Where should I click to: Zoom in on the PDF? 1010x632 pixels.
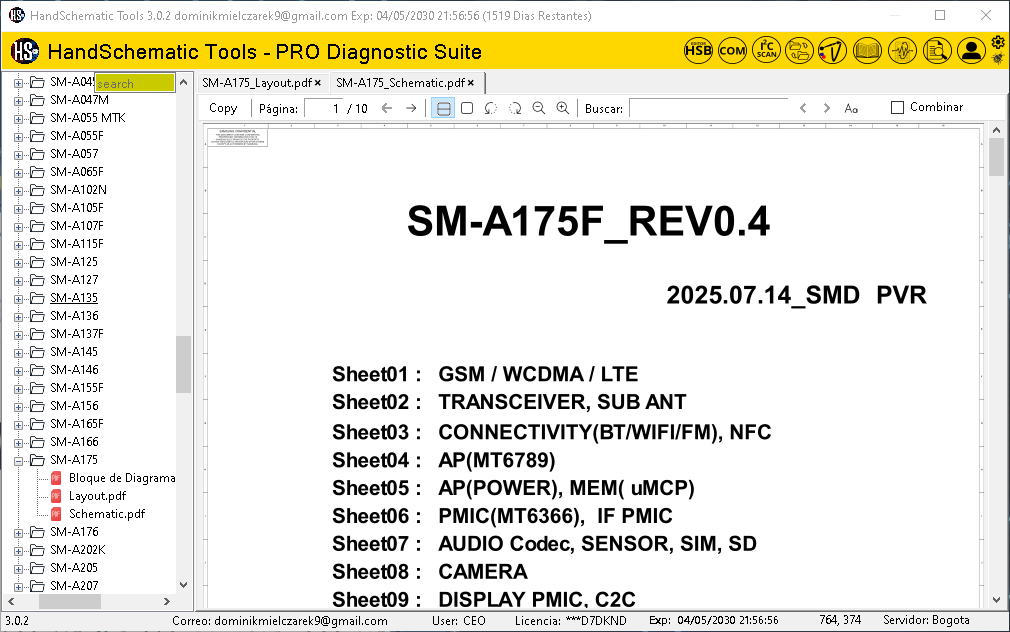(562, 108)
